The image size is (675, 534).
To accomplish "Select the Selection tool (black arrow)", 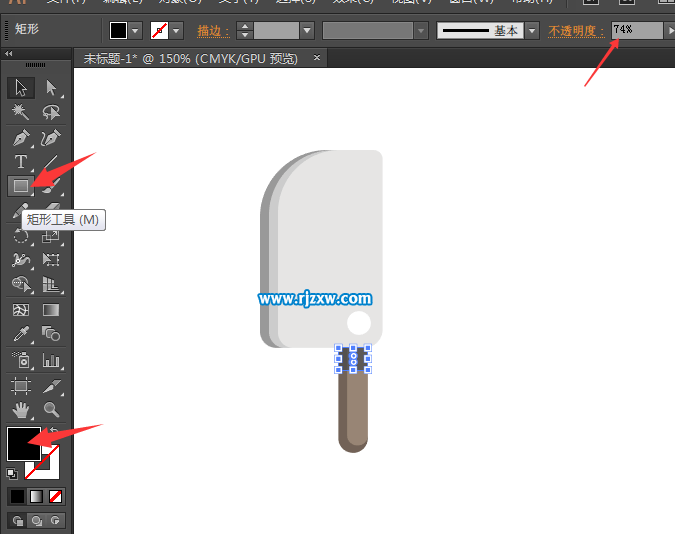I will point(20,88).
